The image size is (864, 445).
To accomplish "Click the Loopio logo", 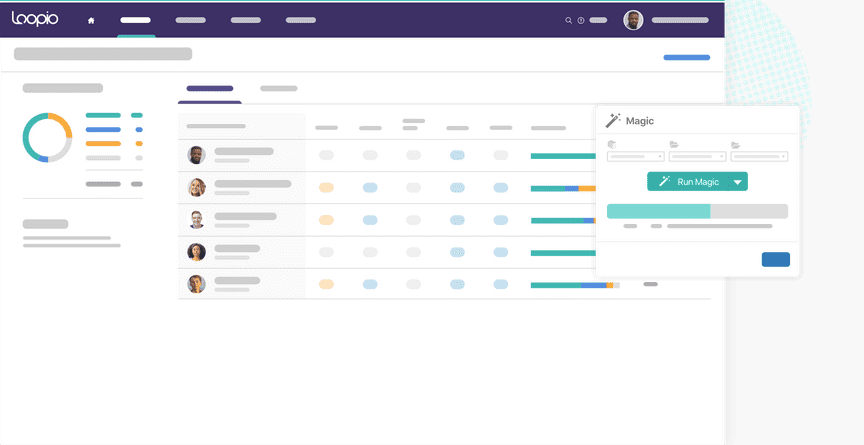I will (x=35, y=19).
